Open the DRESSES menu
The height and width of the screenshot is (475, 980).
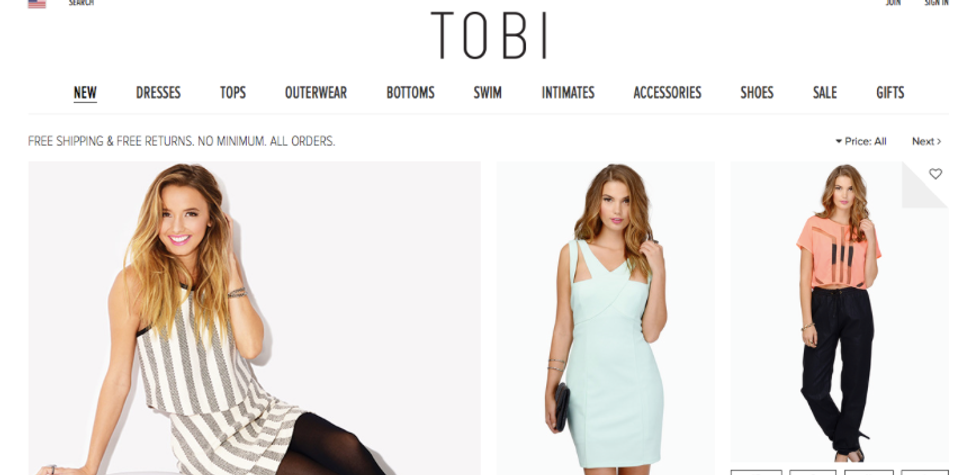click(158, 93)
